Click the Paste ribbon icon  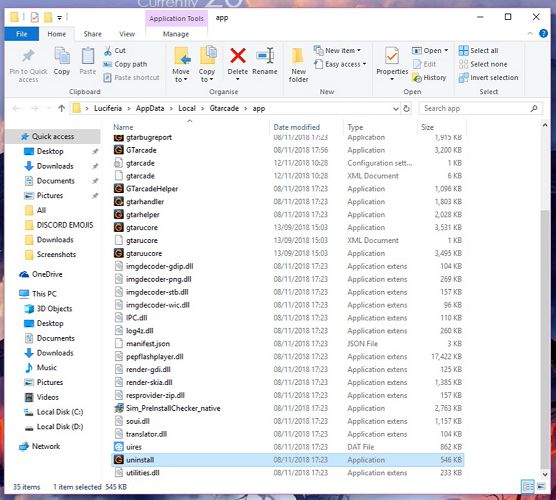coord(88,56)
